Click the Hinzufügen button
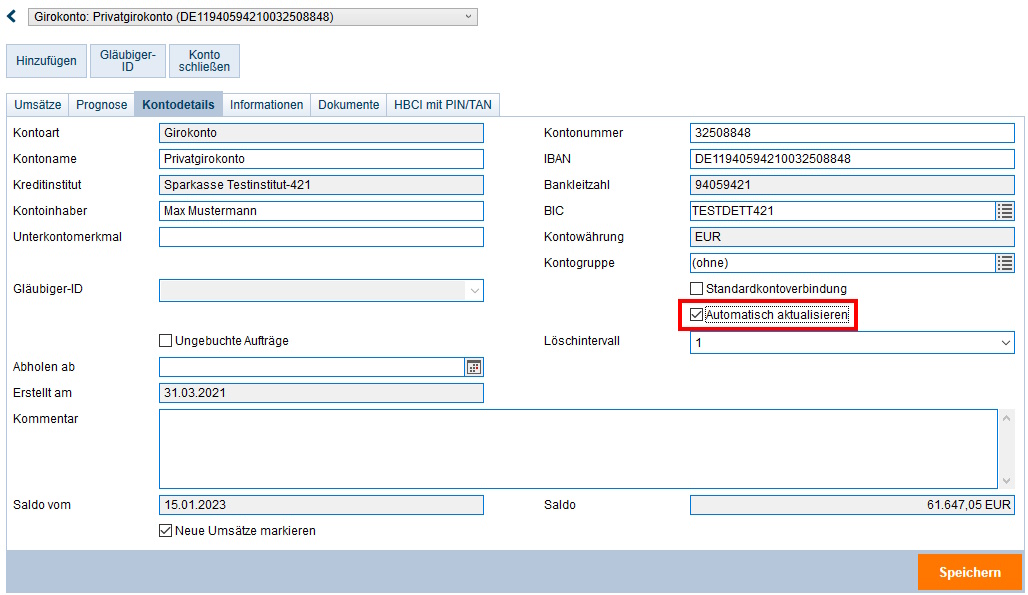 [x=46, y=61]
